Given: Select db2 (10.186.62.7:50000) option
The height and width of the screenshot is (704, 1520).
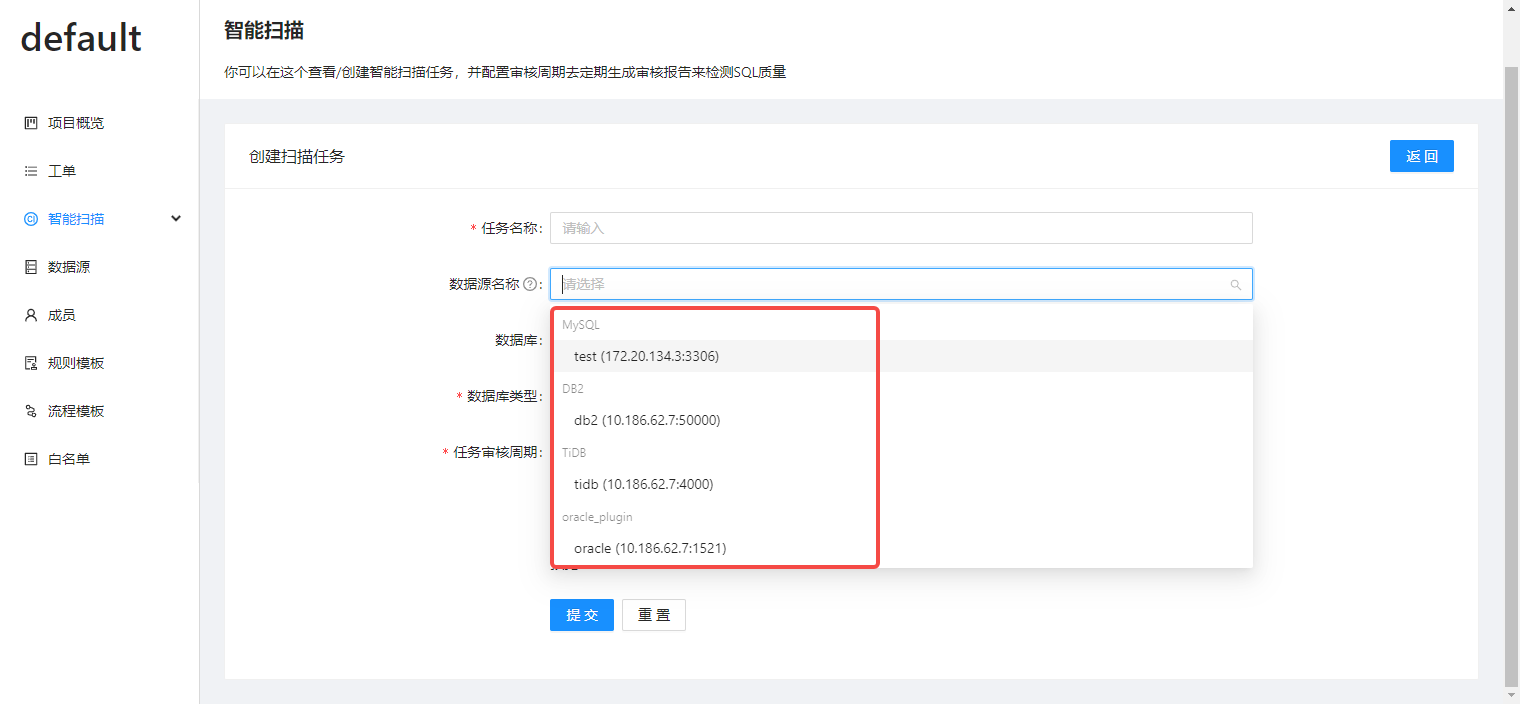Looking at the screenshot, I should pos(901,420).
